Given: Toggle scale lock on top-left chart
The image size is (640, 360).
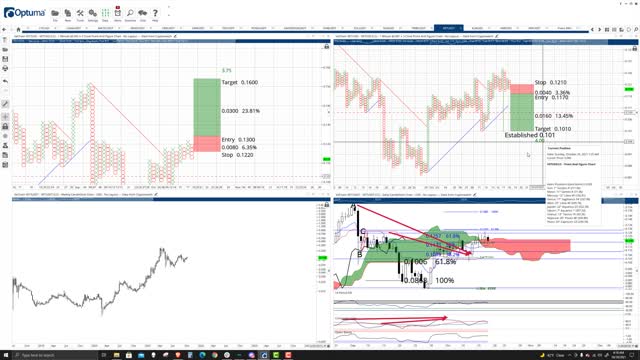Looking at the screenshot, I should [x=327, y=47].
